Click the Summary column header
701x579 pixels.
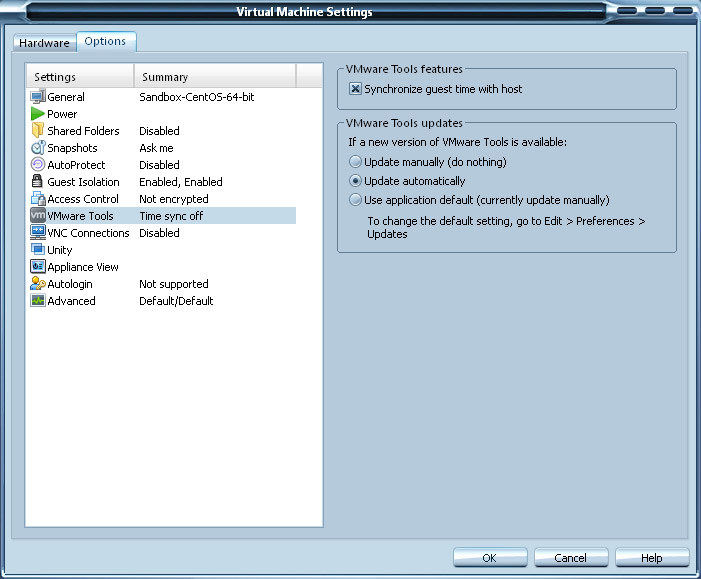coord(215,76)
